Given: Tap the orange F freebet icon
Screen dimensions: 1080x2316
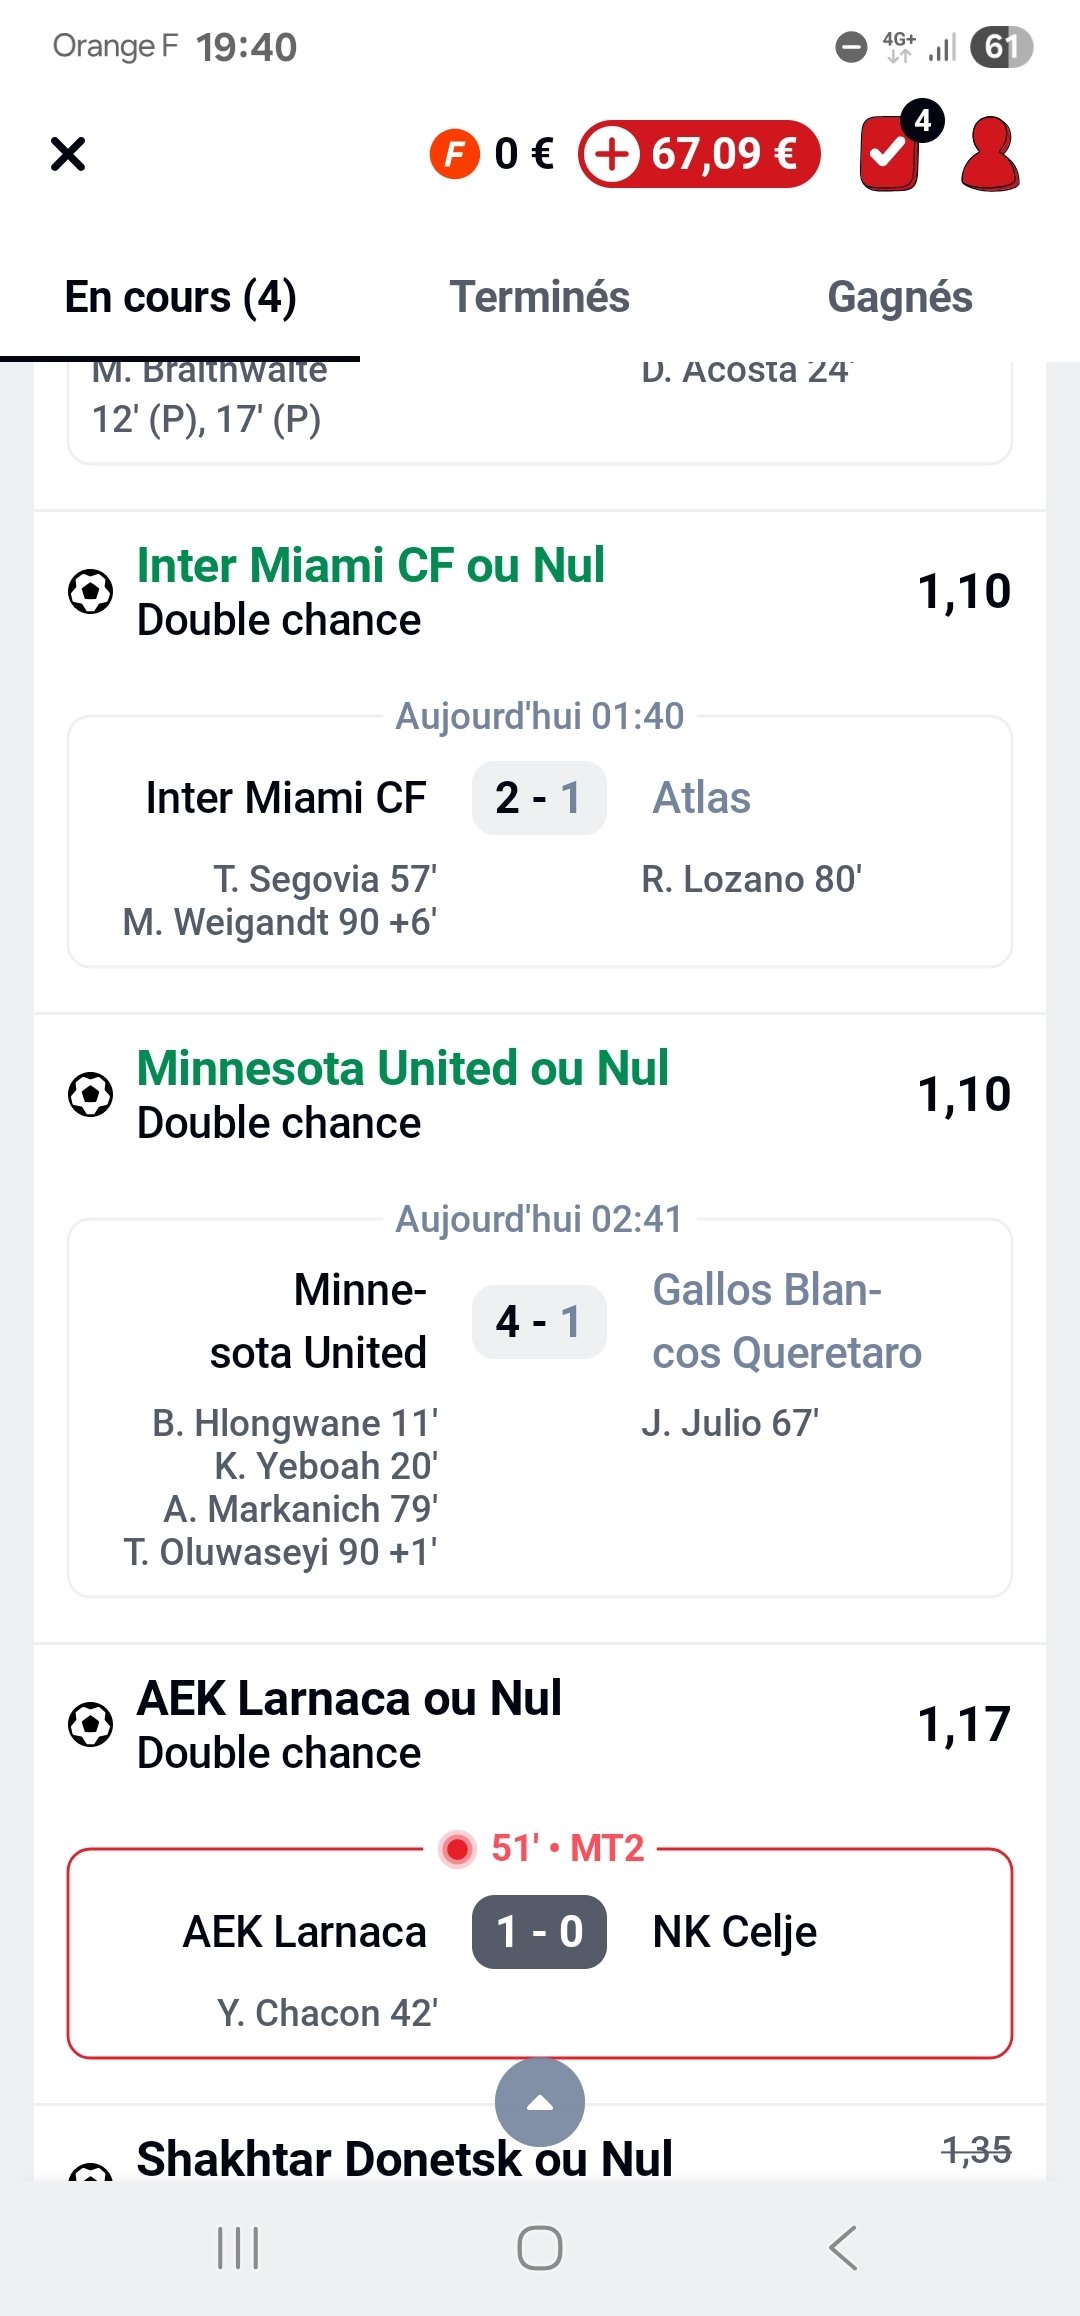Looking at the screenshot, I should pos(455,154).
